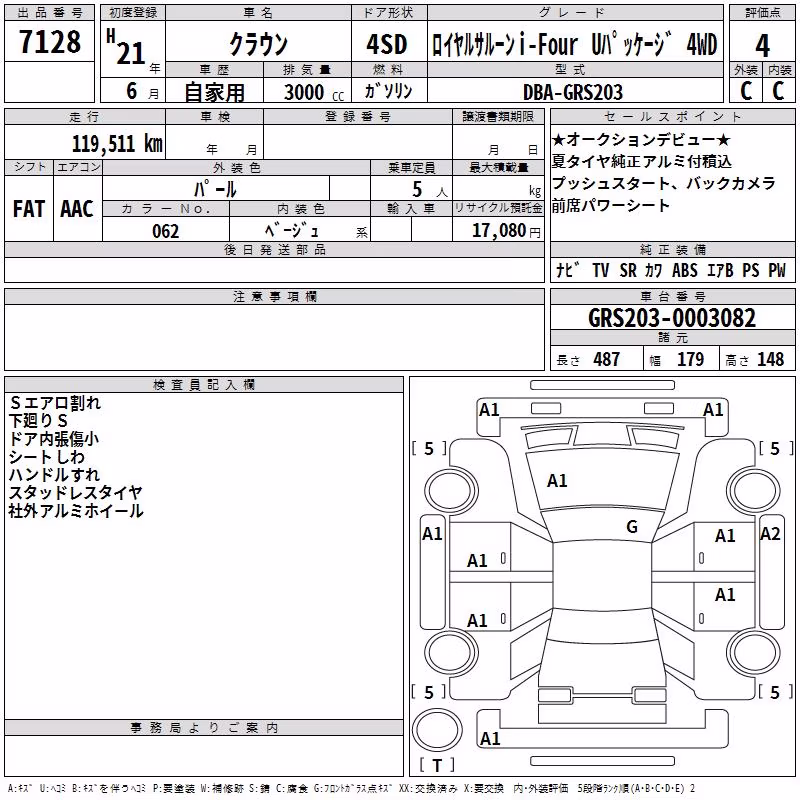Click the ABS equipment code
800x800 pixels.
point(685,270)
